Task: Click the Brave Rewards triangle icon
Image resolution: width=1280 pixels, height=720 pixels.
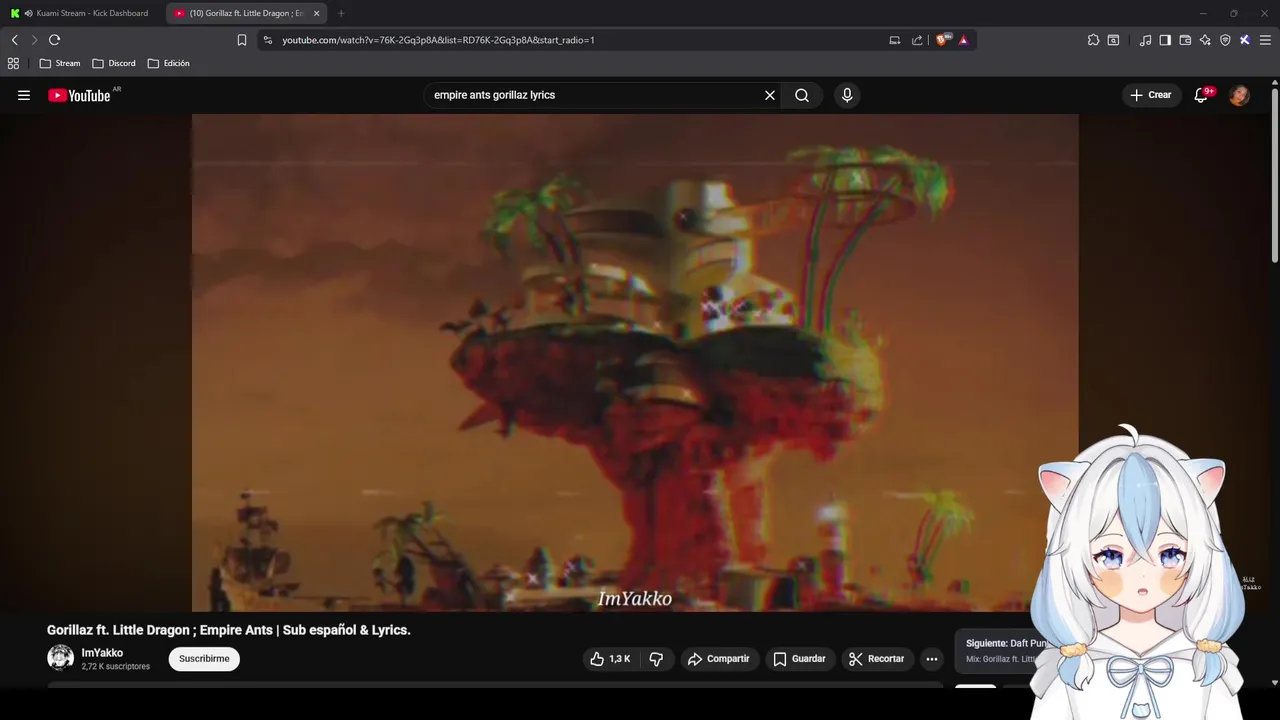Action: point(964,40)
